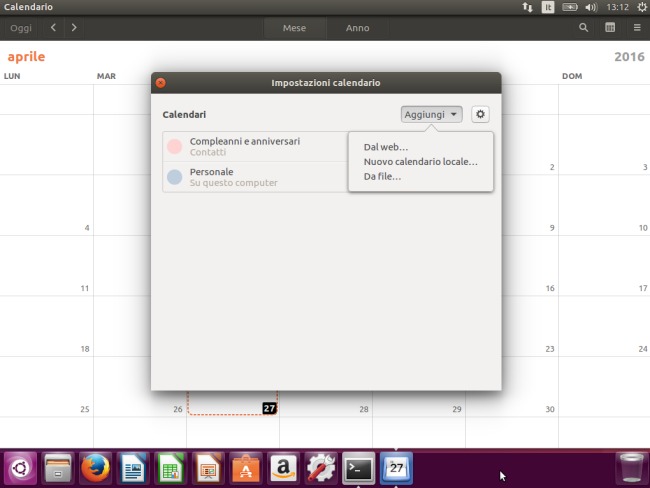Open the Terminal from the dock
650x488 pixels.
coord(358,467)
